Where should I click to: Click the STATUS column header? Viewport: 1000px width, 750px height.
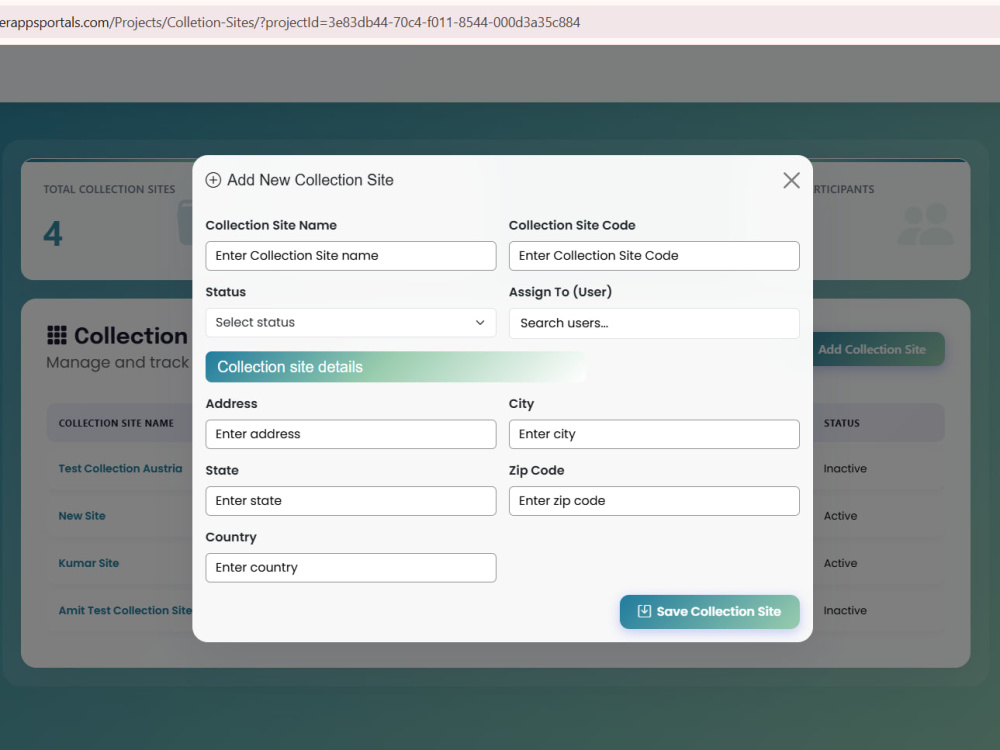pyautogui.click(x=842, y=423)
